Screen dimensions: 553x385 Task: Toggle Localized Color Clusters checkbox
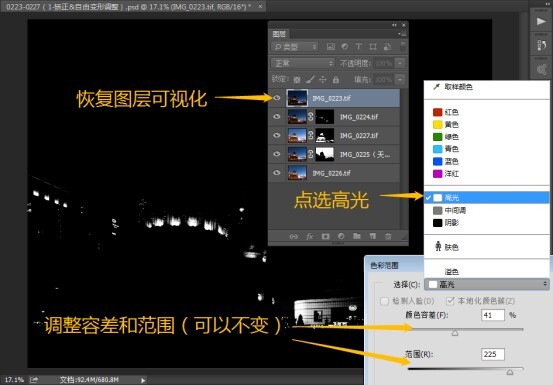pos(450,301)
